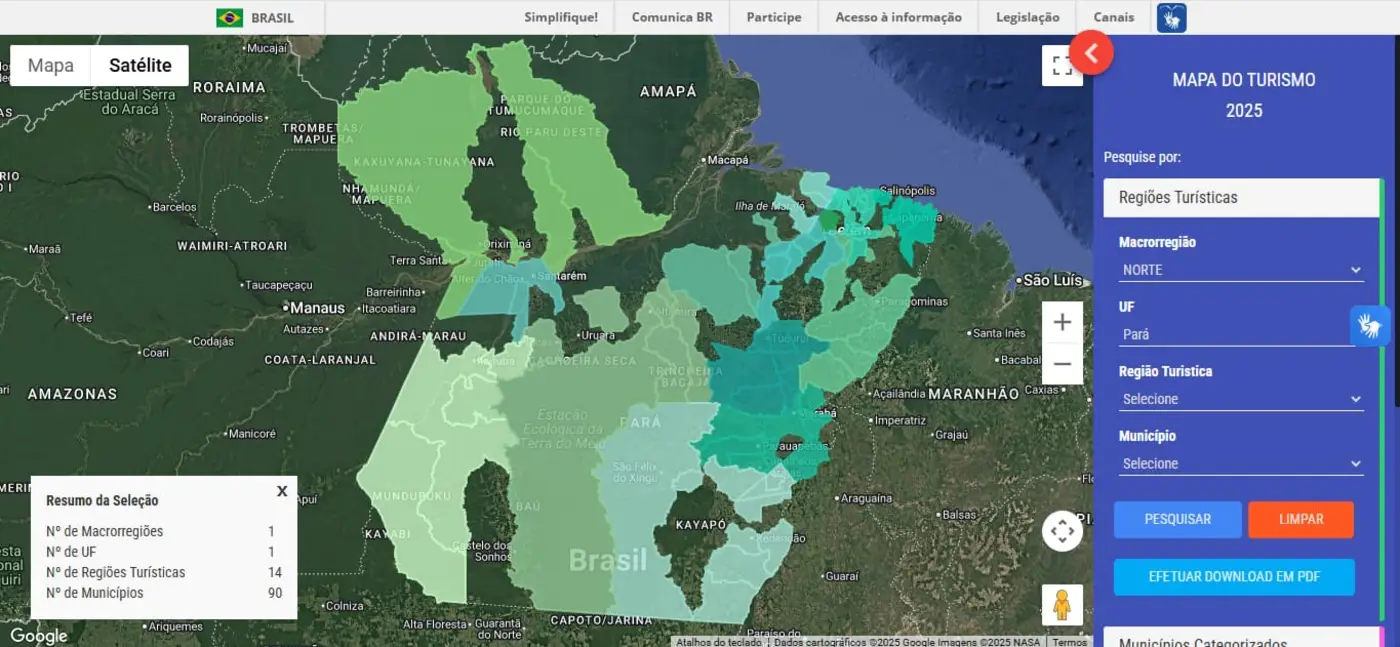The height and width of the screenshot is (647, 1400).
Task: Open Acesso à informação menu
Action: click(898, 17)
